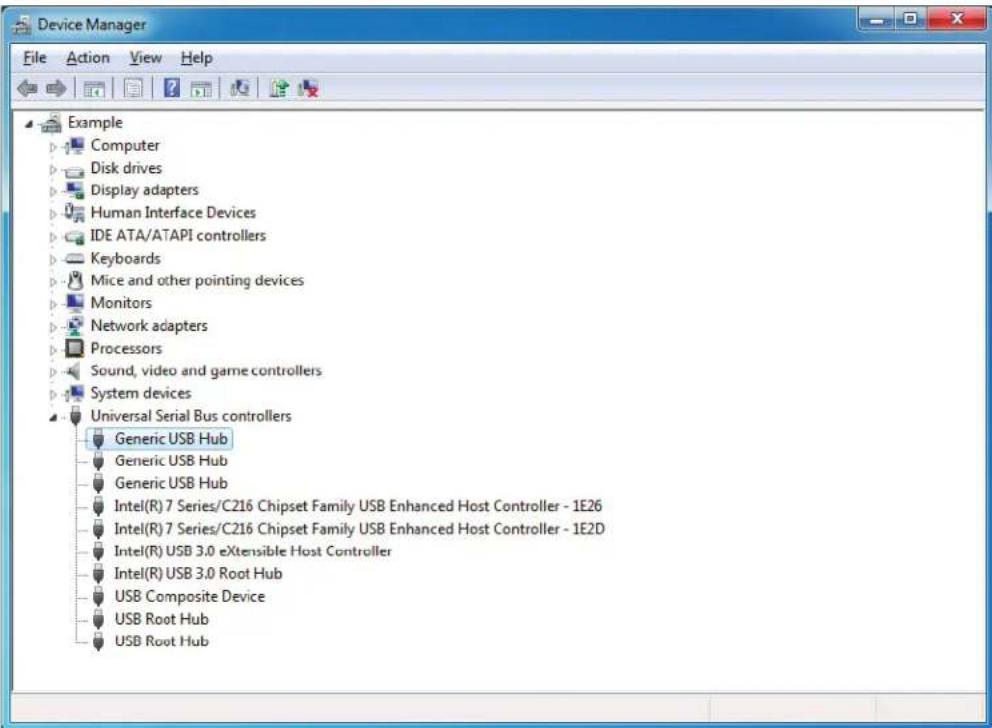Open the Action menu

point(88,58)
